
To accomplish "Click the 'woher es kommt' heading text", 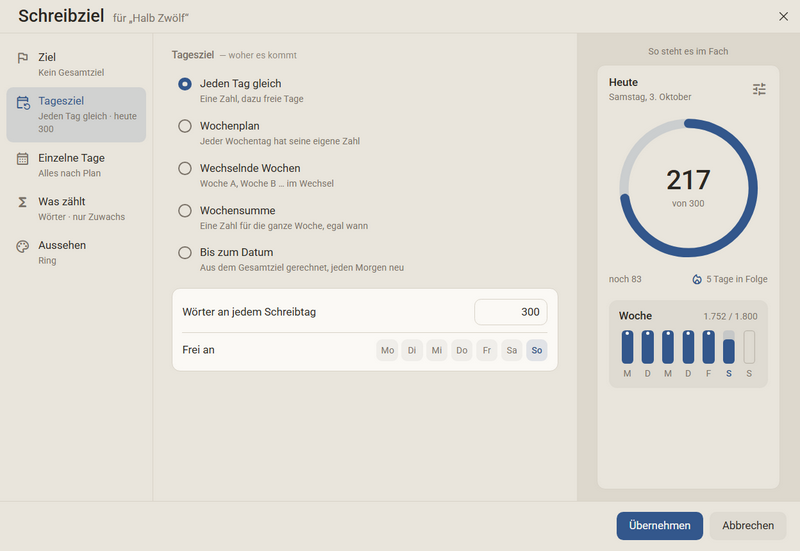I will (262, 55).
